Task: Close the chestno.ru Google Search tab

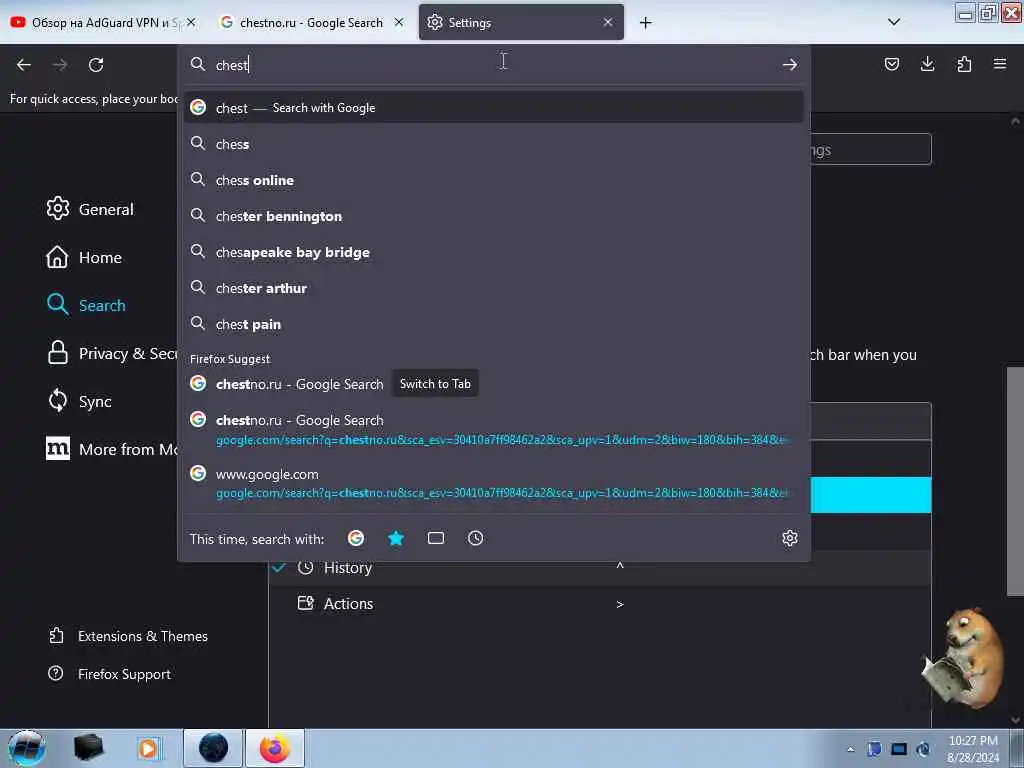Action: pos(399,22)
